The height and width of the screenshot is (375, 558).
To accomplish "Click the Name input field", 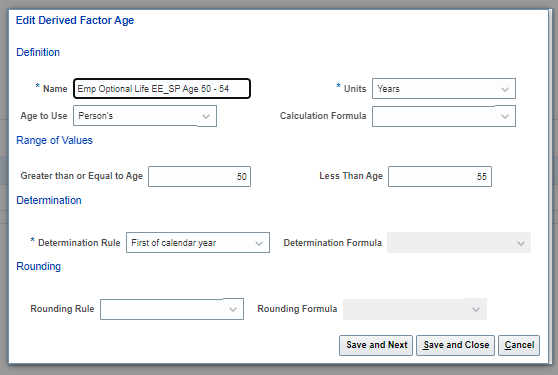I will pyautogui.click(x=162, y=89).
